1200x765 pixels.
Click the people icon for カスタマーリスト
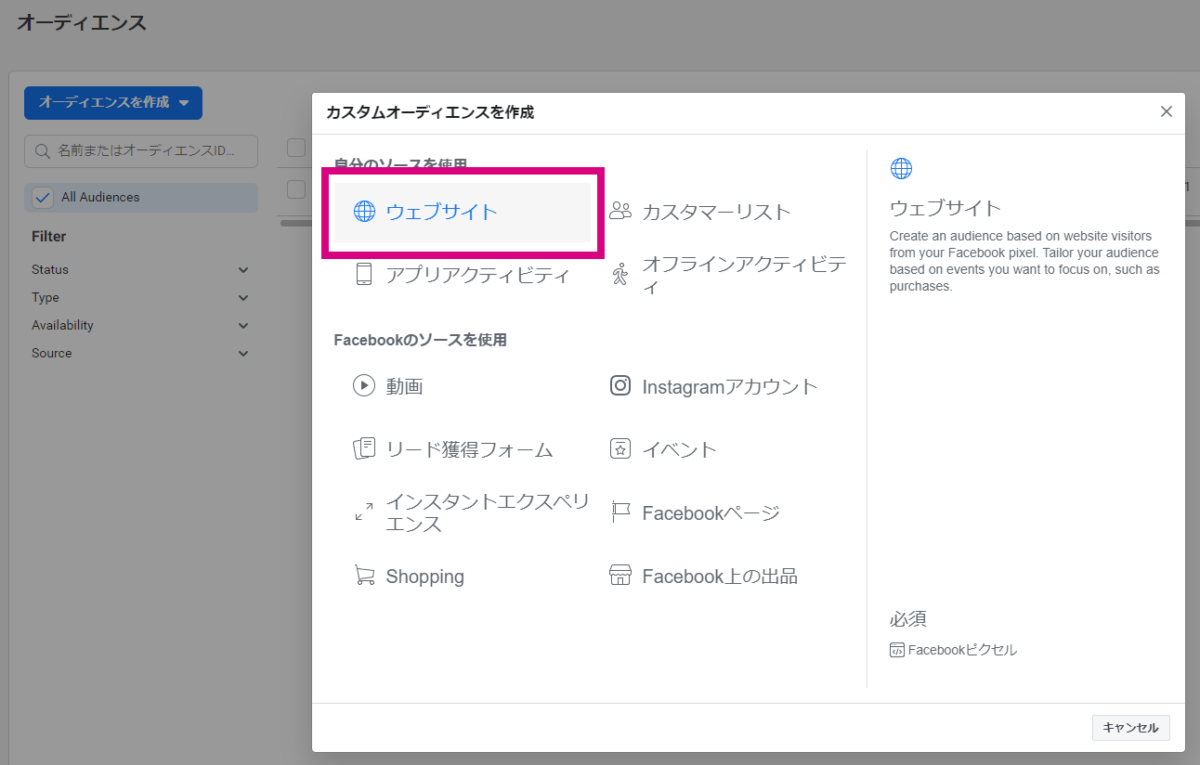click(620, 211)
